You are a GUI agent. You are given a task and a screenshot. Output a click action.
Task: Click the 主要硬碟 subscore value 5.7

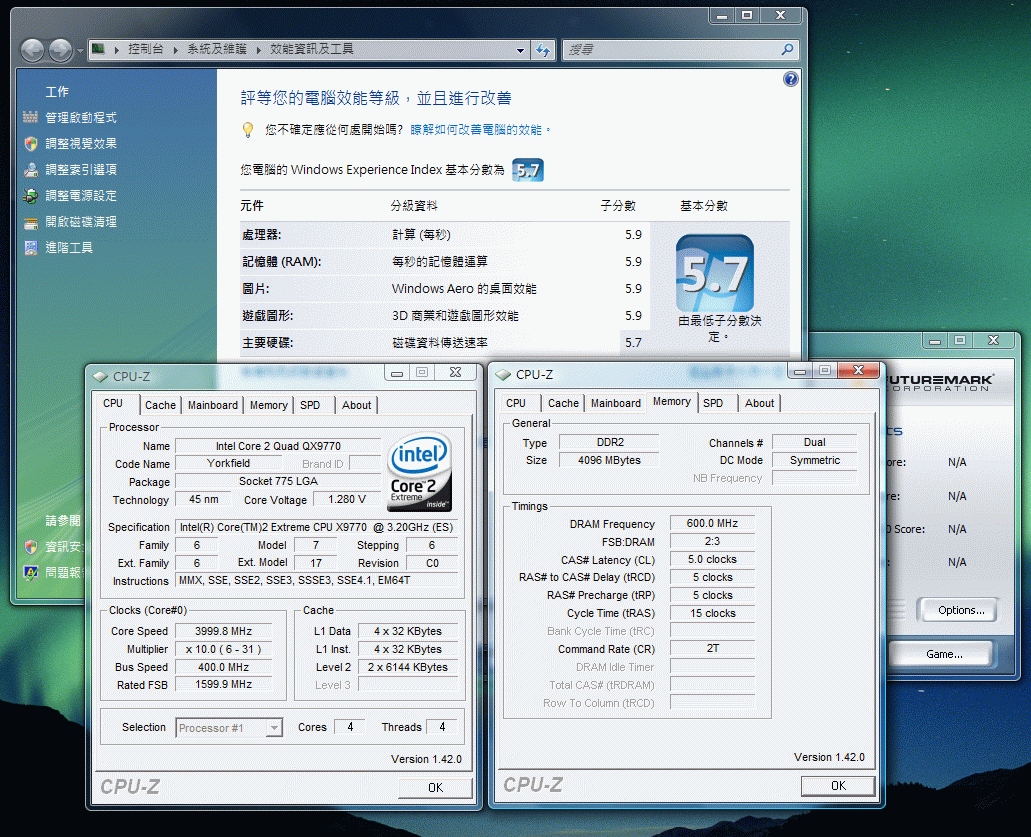pyautogui.click(x=633, y=343)
